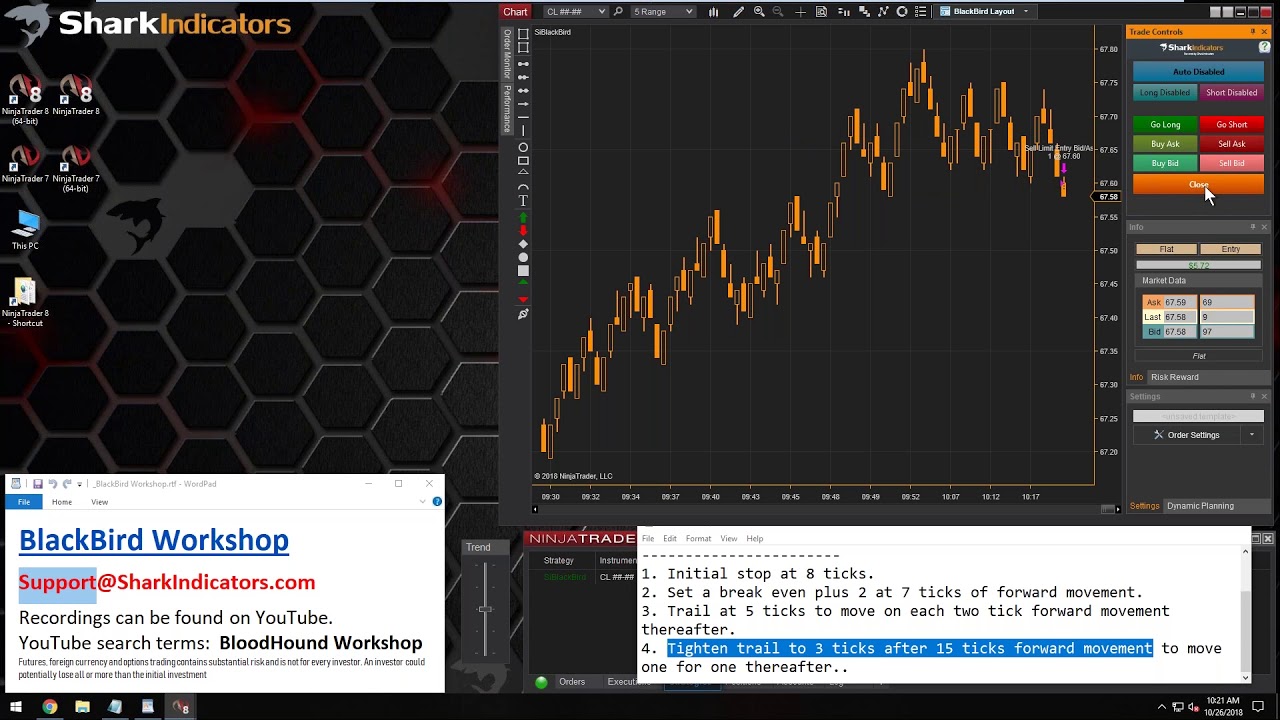
Task: Click the Order Settings wrench icon
Action: click(x=1159, y=435)
